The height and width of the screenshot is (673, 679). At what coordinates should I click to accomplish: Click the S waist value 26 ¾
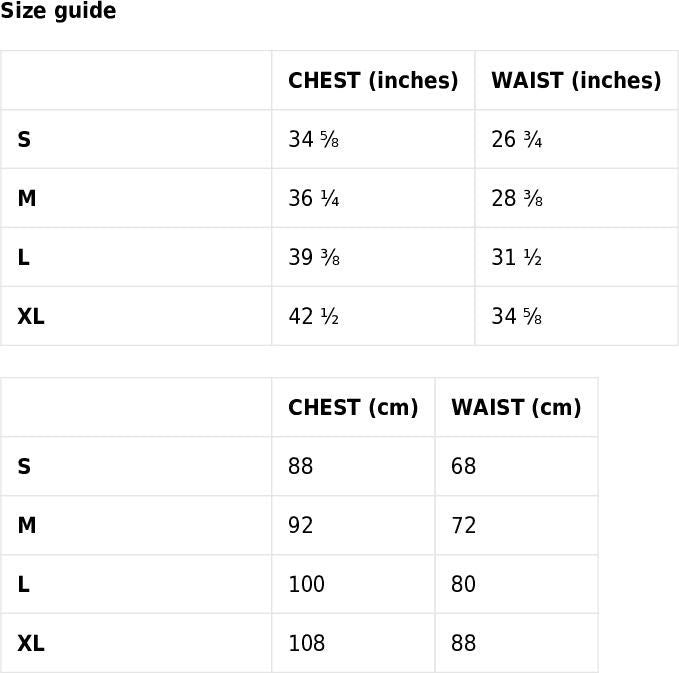click(517, 139)
